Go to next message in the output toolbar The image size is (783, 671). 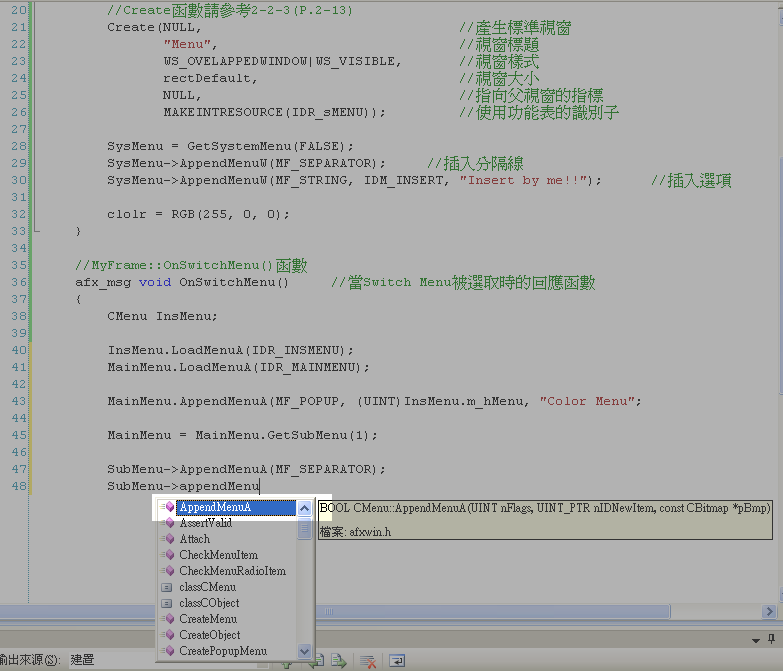coord(339,661)
